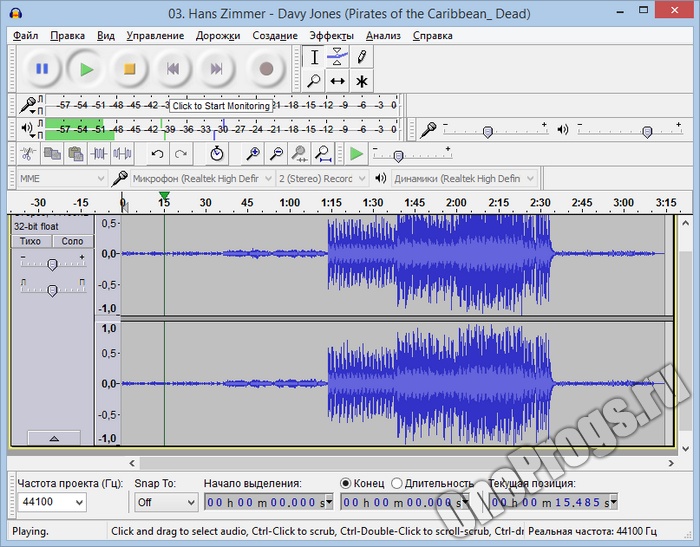Open the Snap To dropdown

(166, 502)
